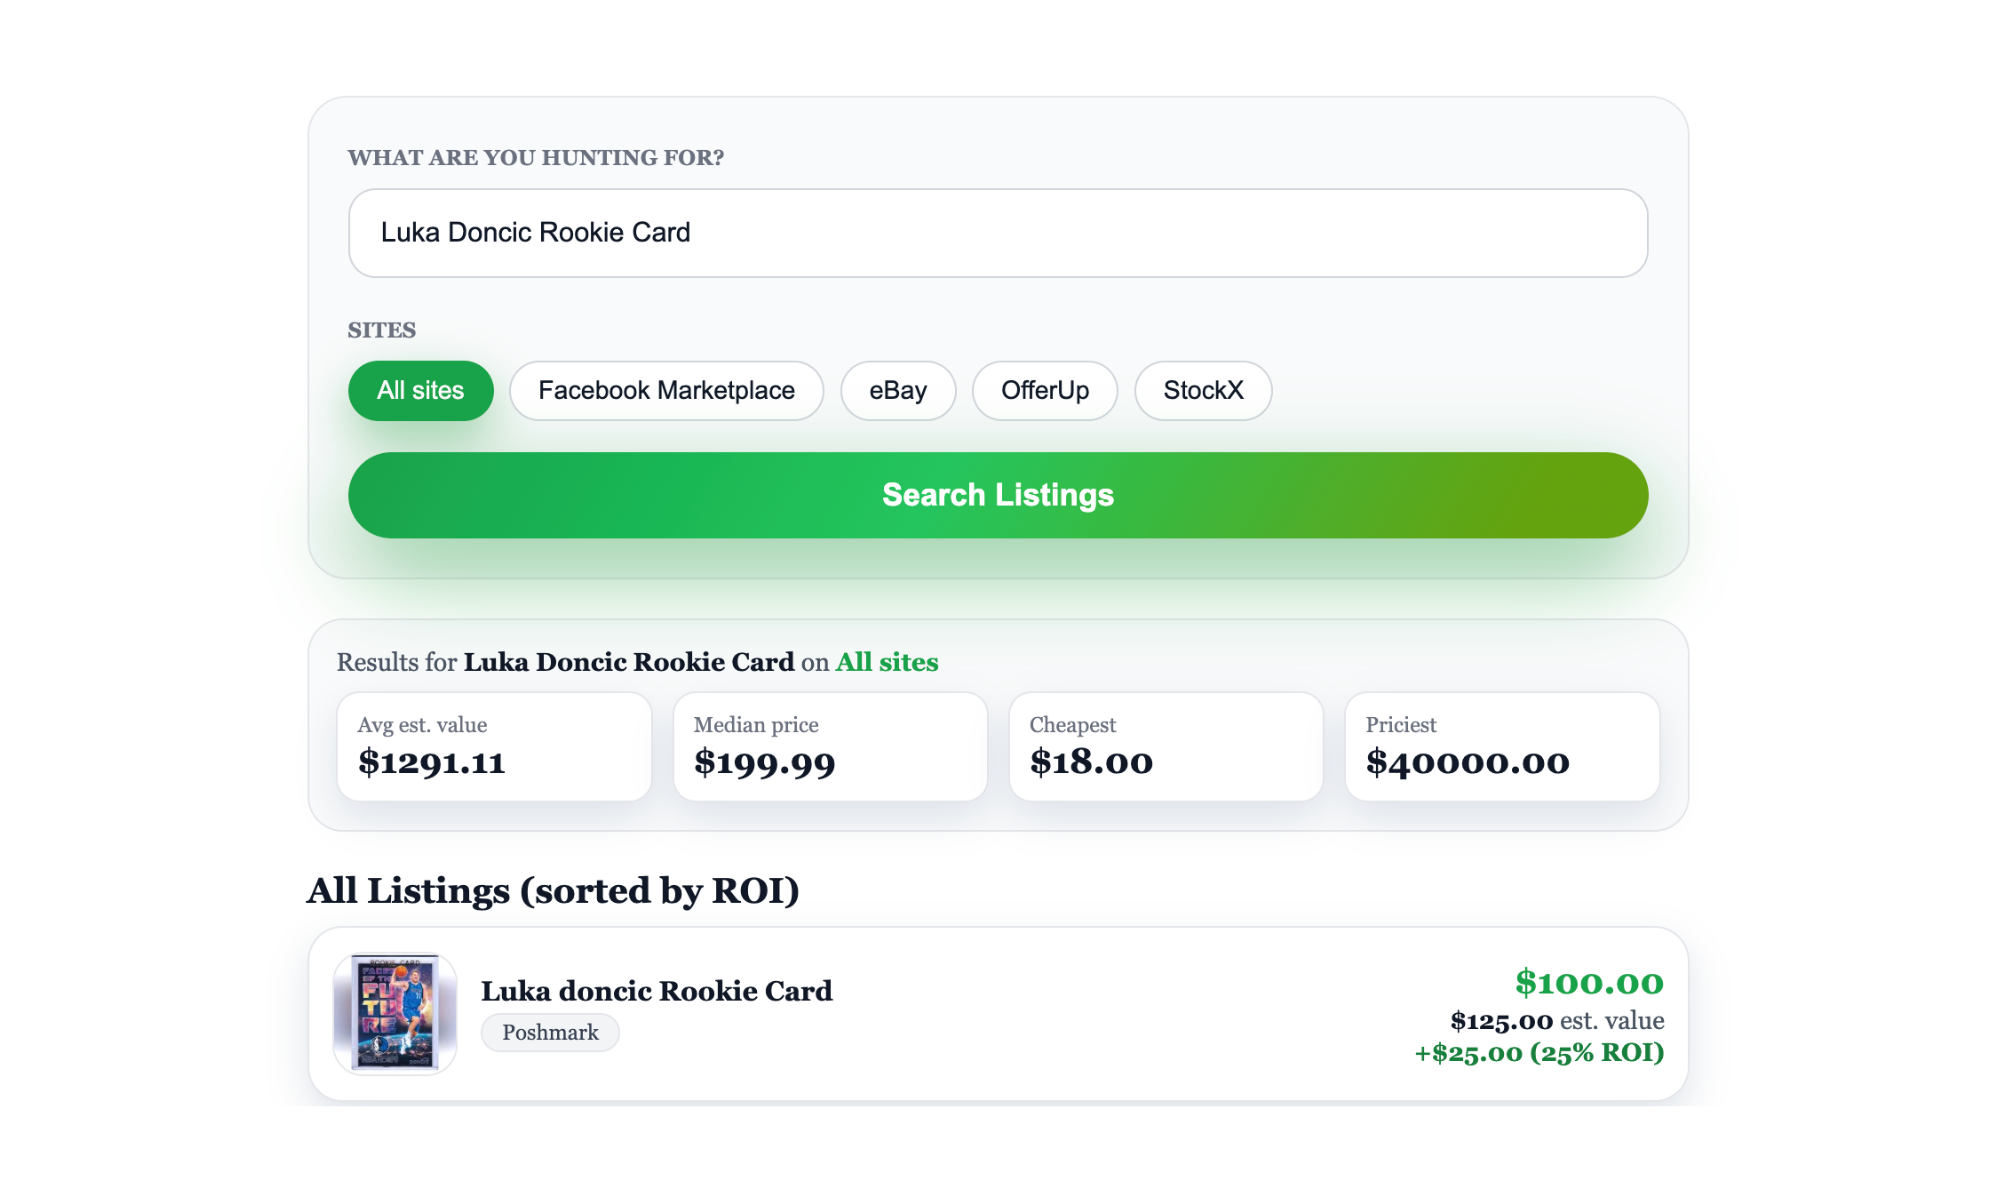The width and height of the screenshot is (2000, 1180).
Task: Select the StockX site chip
Action: pyautogui.click(x=1202, y=390)
